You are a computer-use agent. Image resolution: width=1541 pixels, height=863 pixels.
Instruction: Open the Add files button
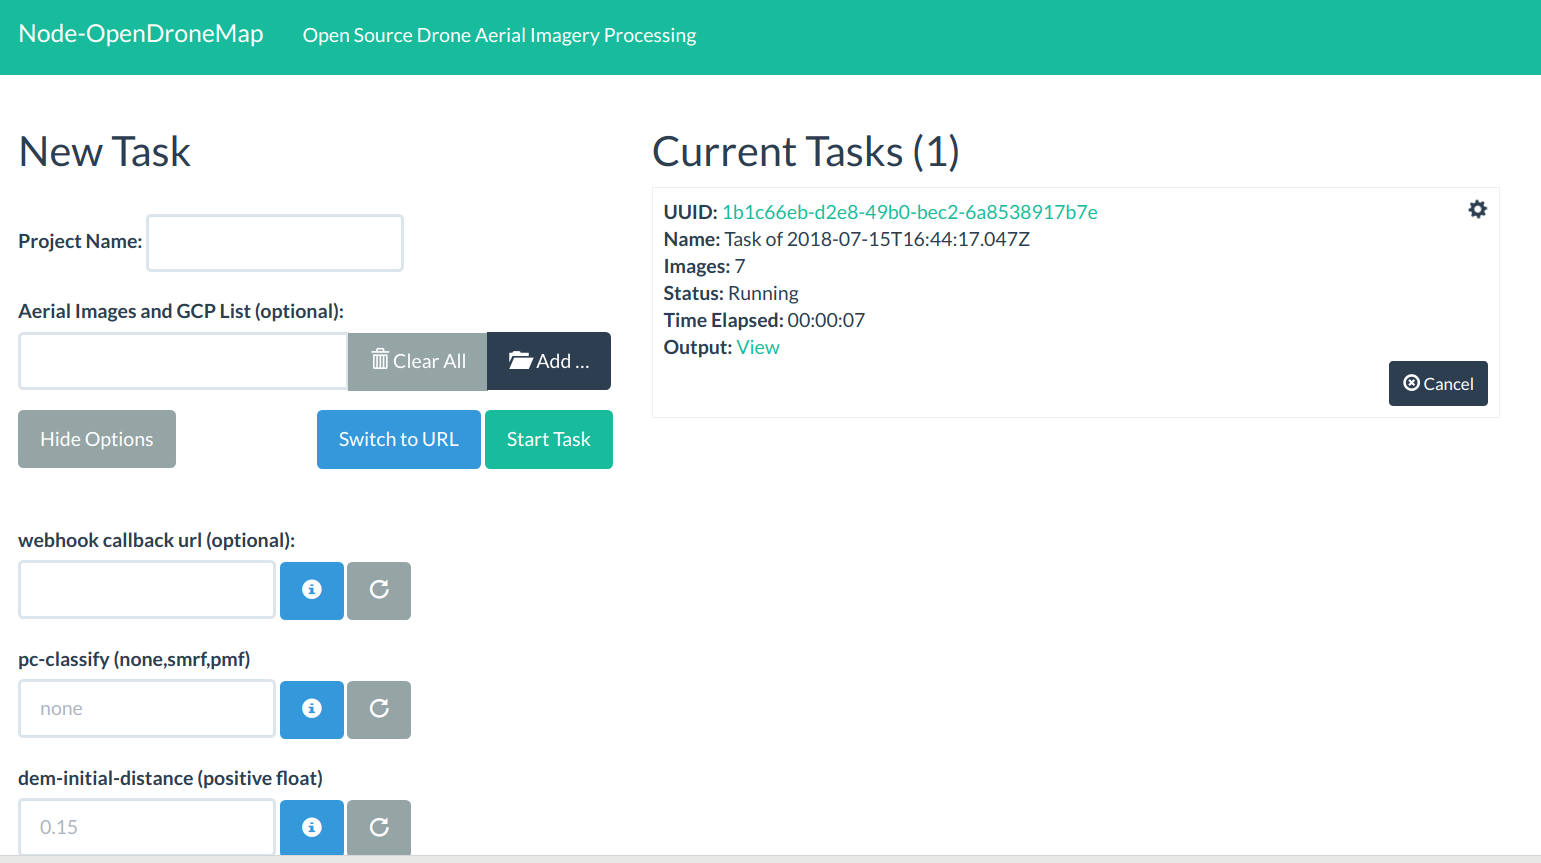[549, 361]
